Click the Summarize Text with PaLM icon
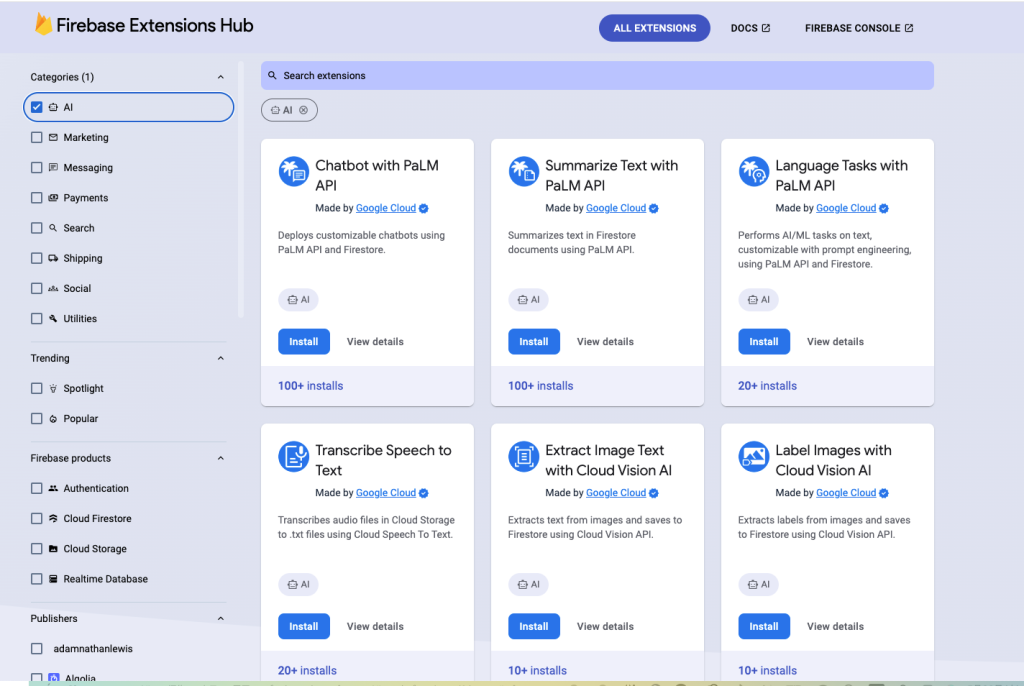 point(523,172)
